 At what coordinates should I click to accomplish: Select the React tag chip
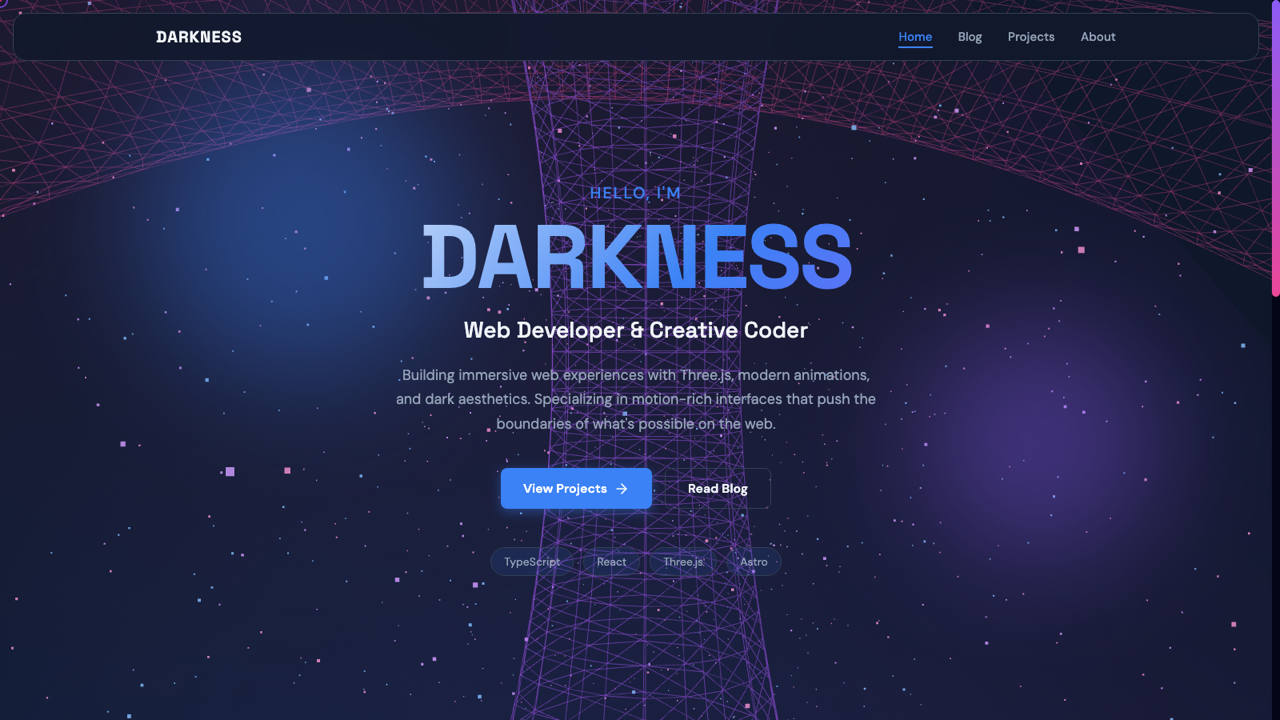pos(612,562)
